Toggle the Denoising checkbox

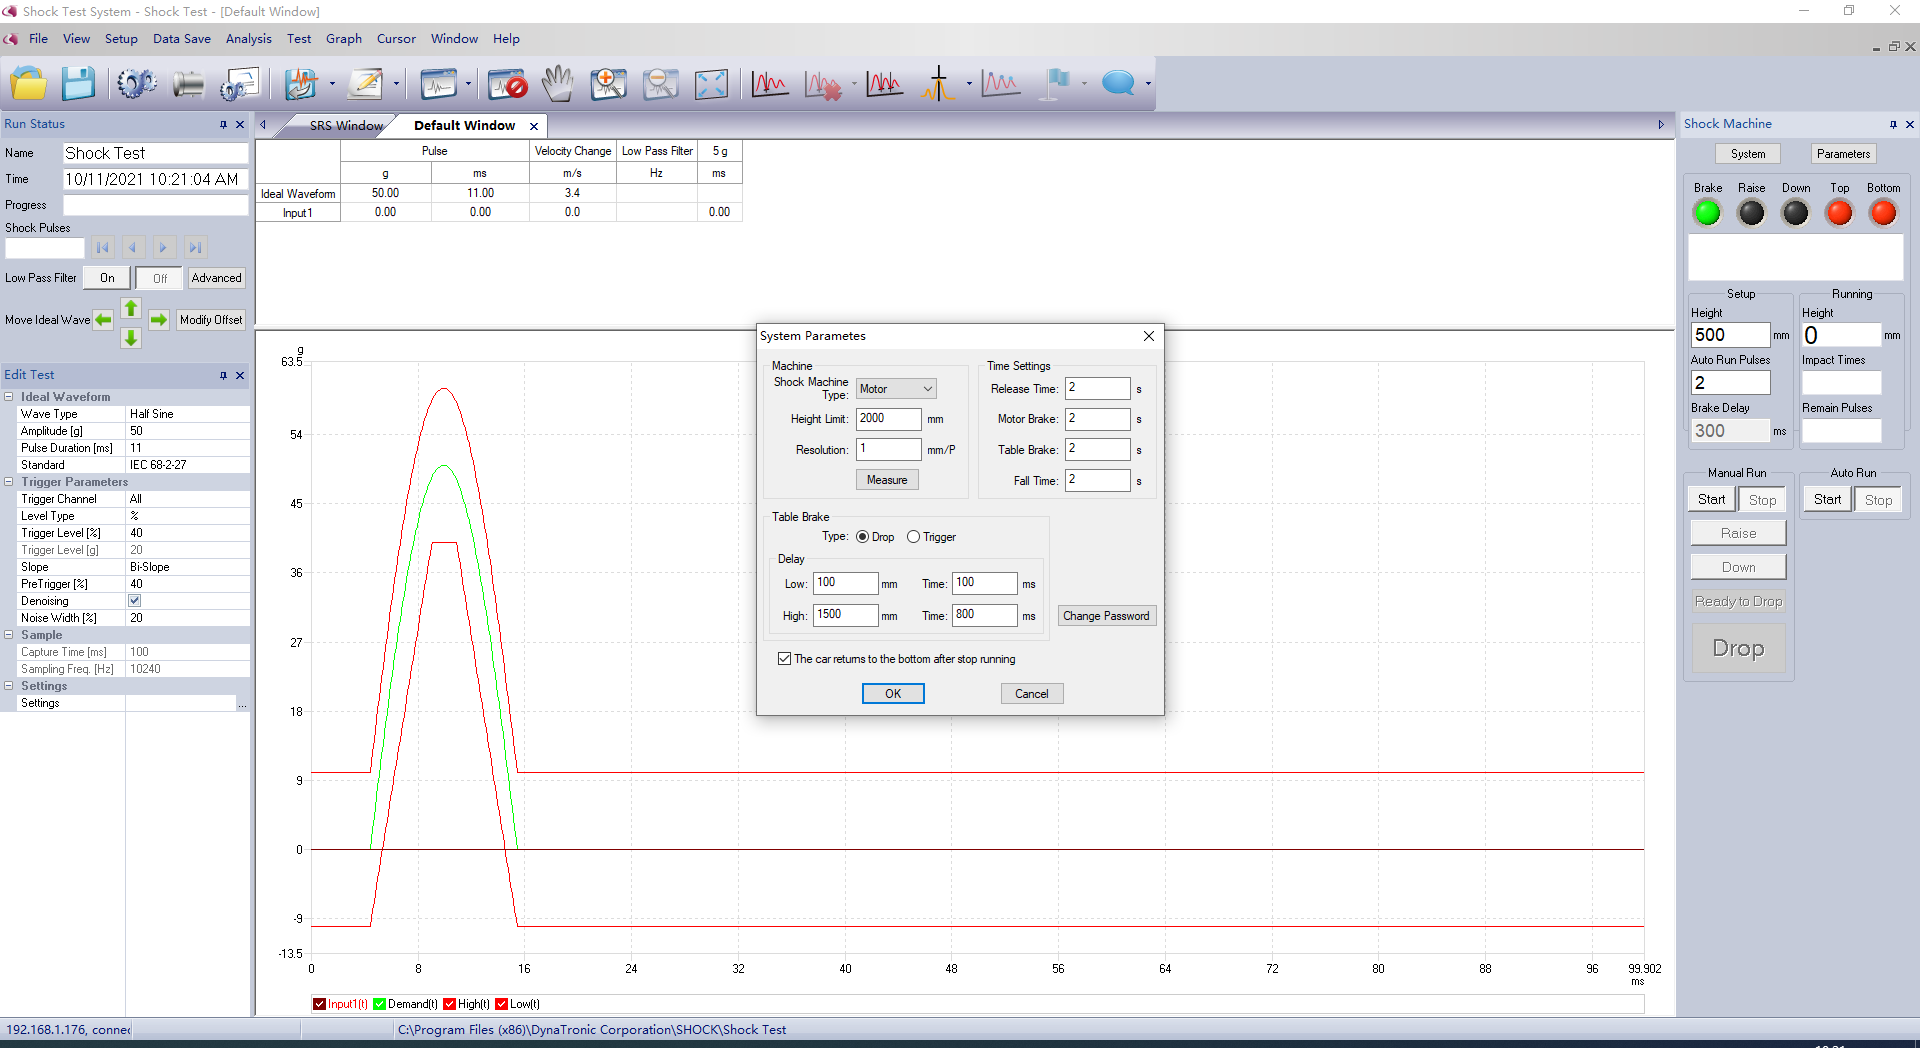[135, 601]
